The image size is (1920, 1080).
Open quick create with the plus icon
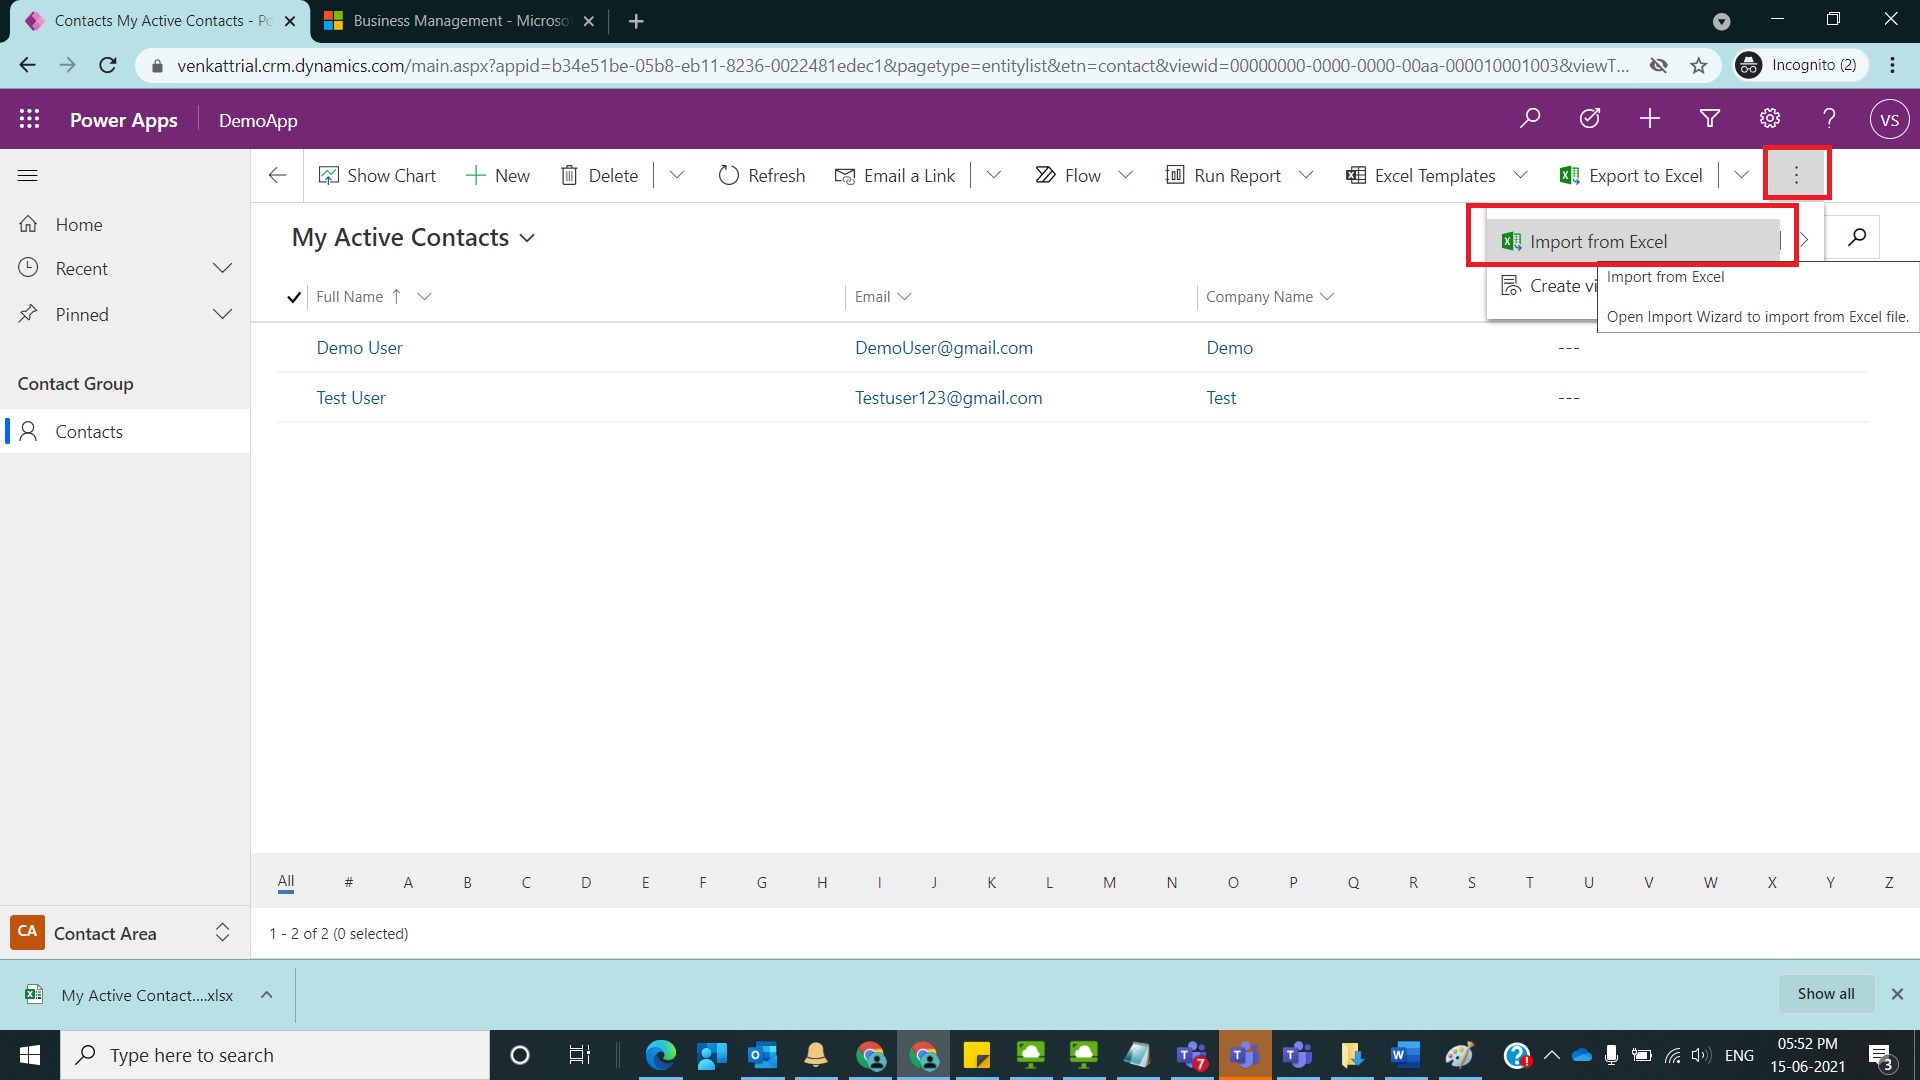coord(1649,118)
